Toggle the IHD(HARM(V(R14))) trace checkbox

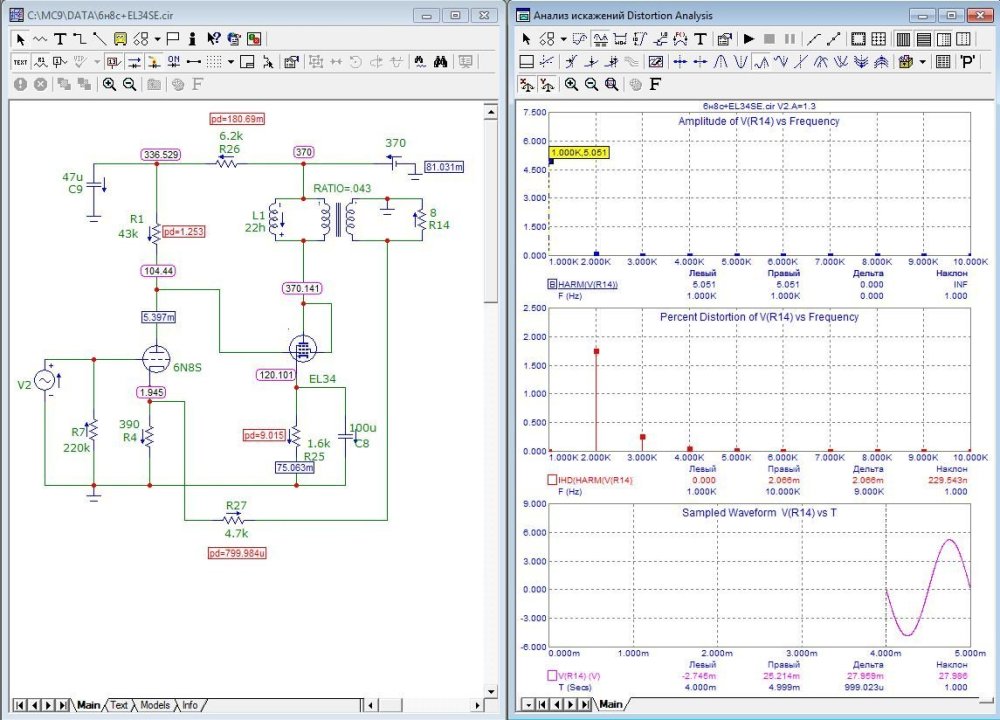[552, 481]
